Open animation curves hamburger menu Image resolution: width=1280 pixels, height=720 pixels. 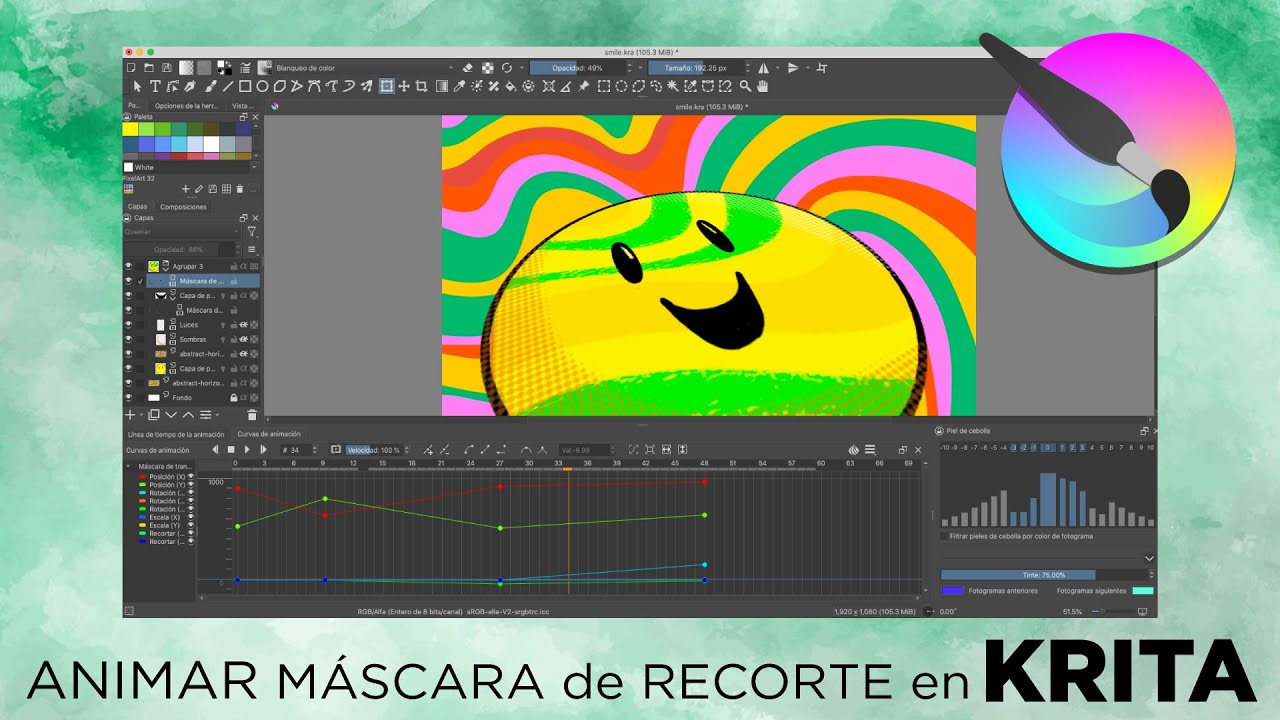click(x=870, y=449)
